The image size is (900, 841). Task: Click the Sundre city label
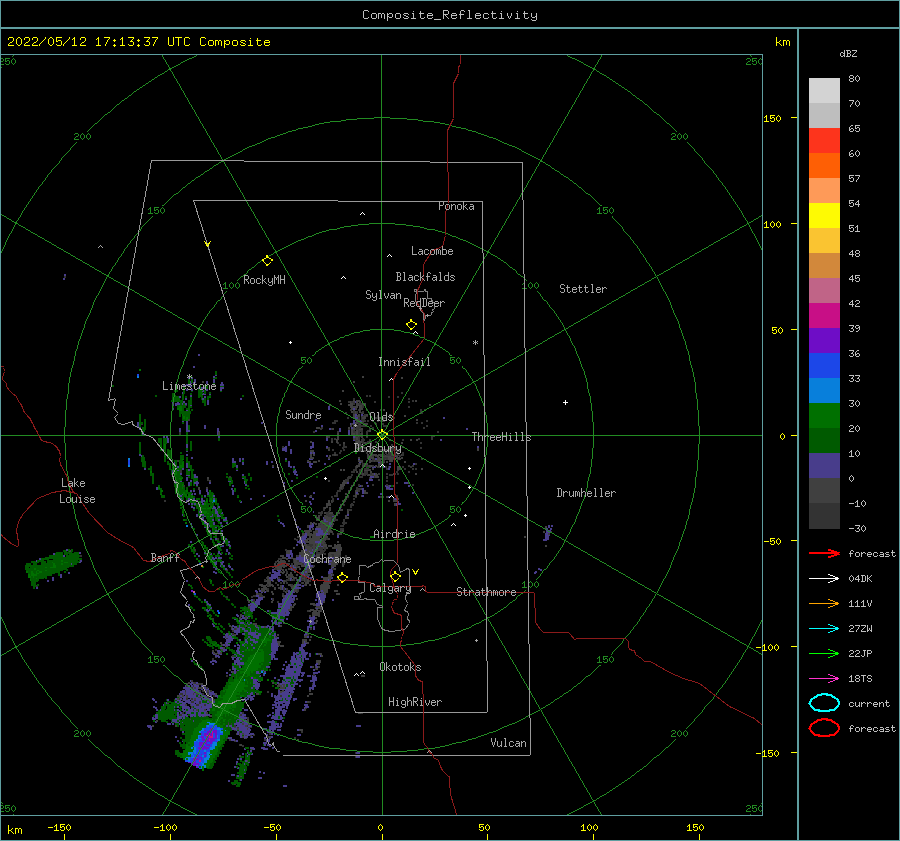pyautogui.click(x=303, y=414)
